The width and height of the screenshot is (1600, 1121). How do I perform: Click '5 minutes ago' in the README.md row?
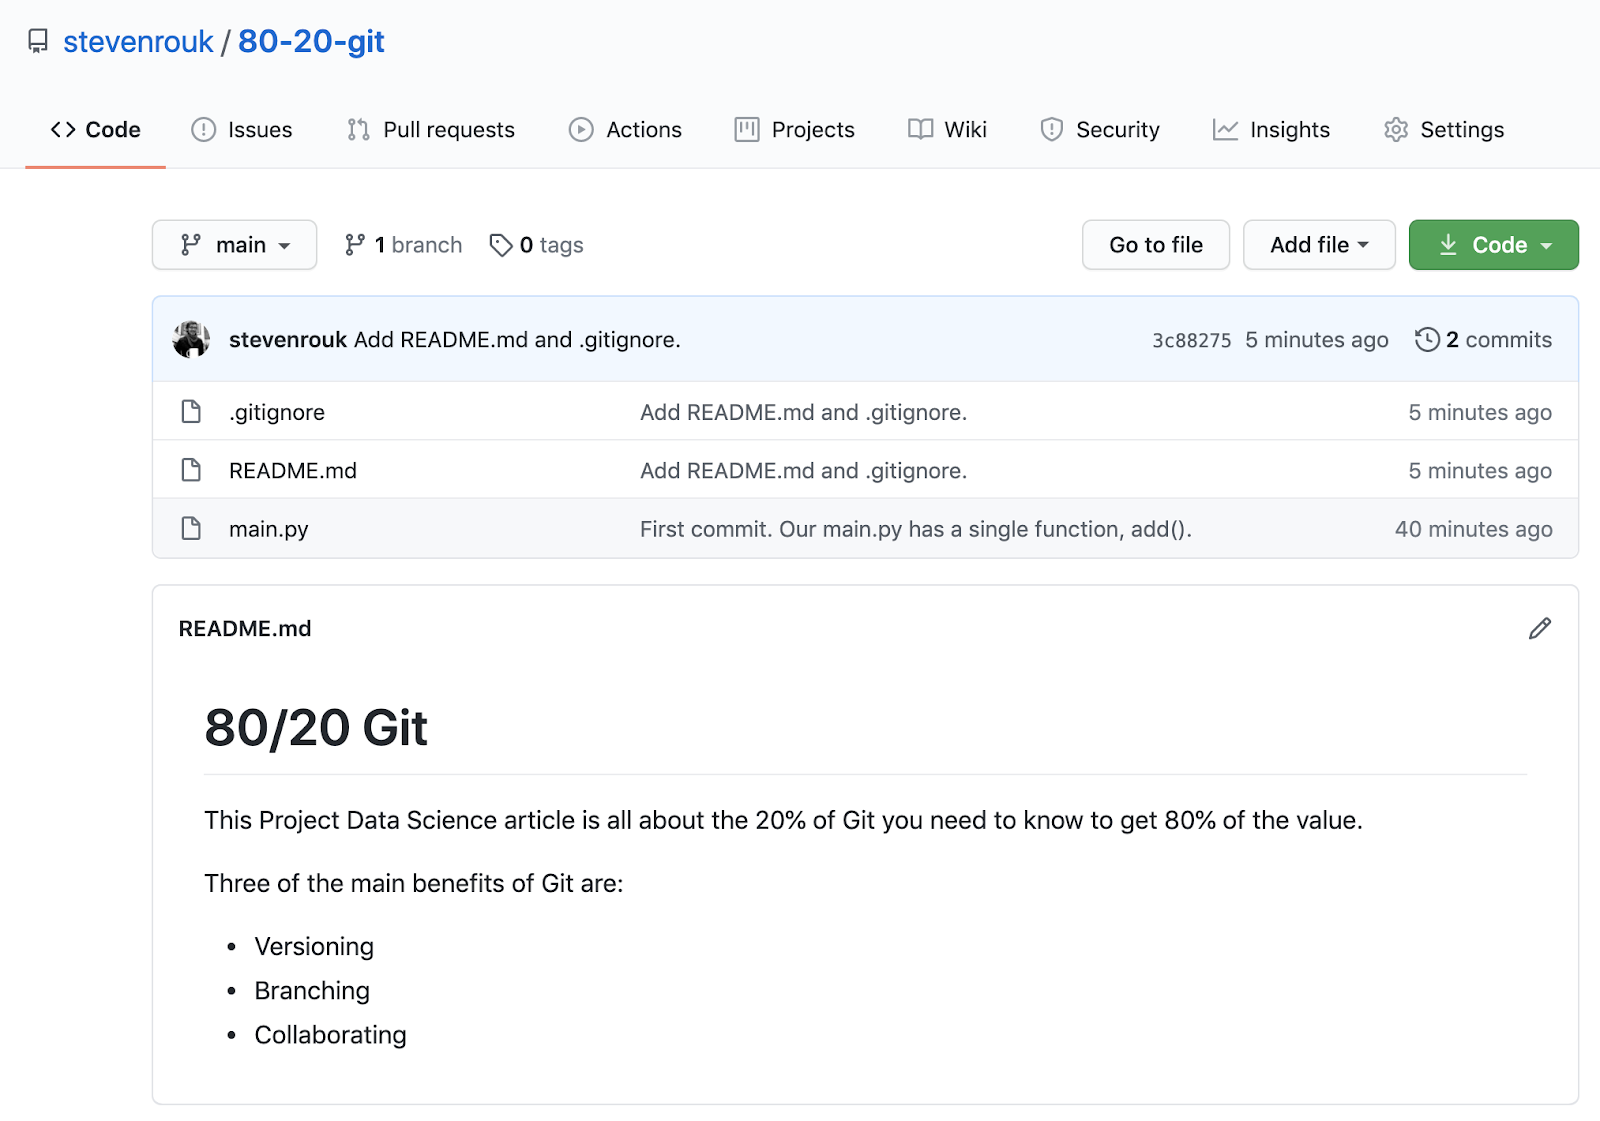[x=1480, y=470]
